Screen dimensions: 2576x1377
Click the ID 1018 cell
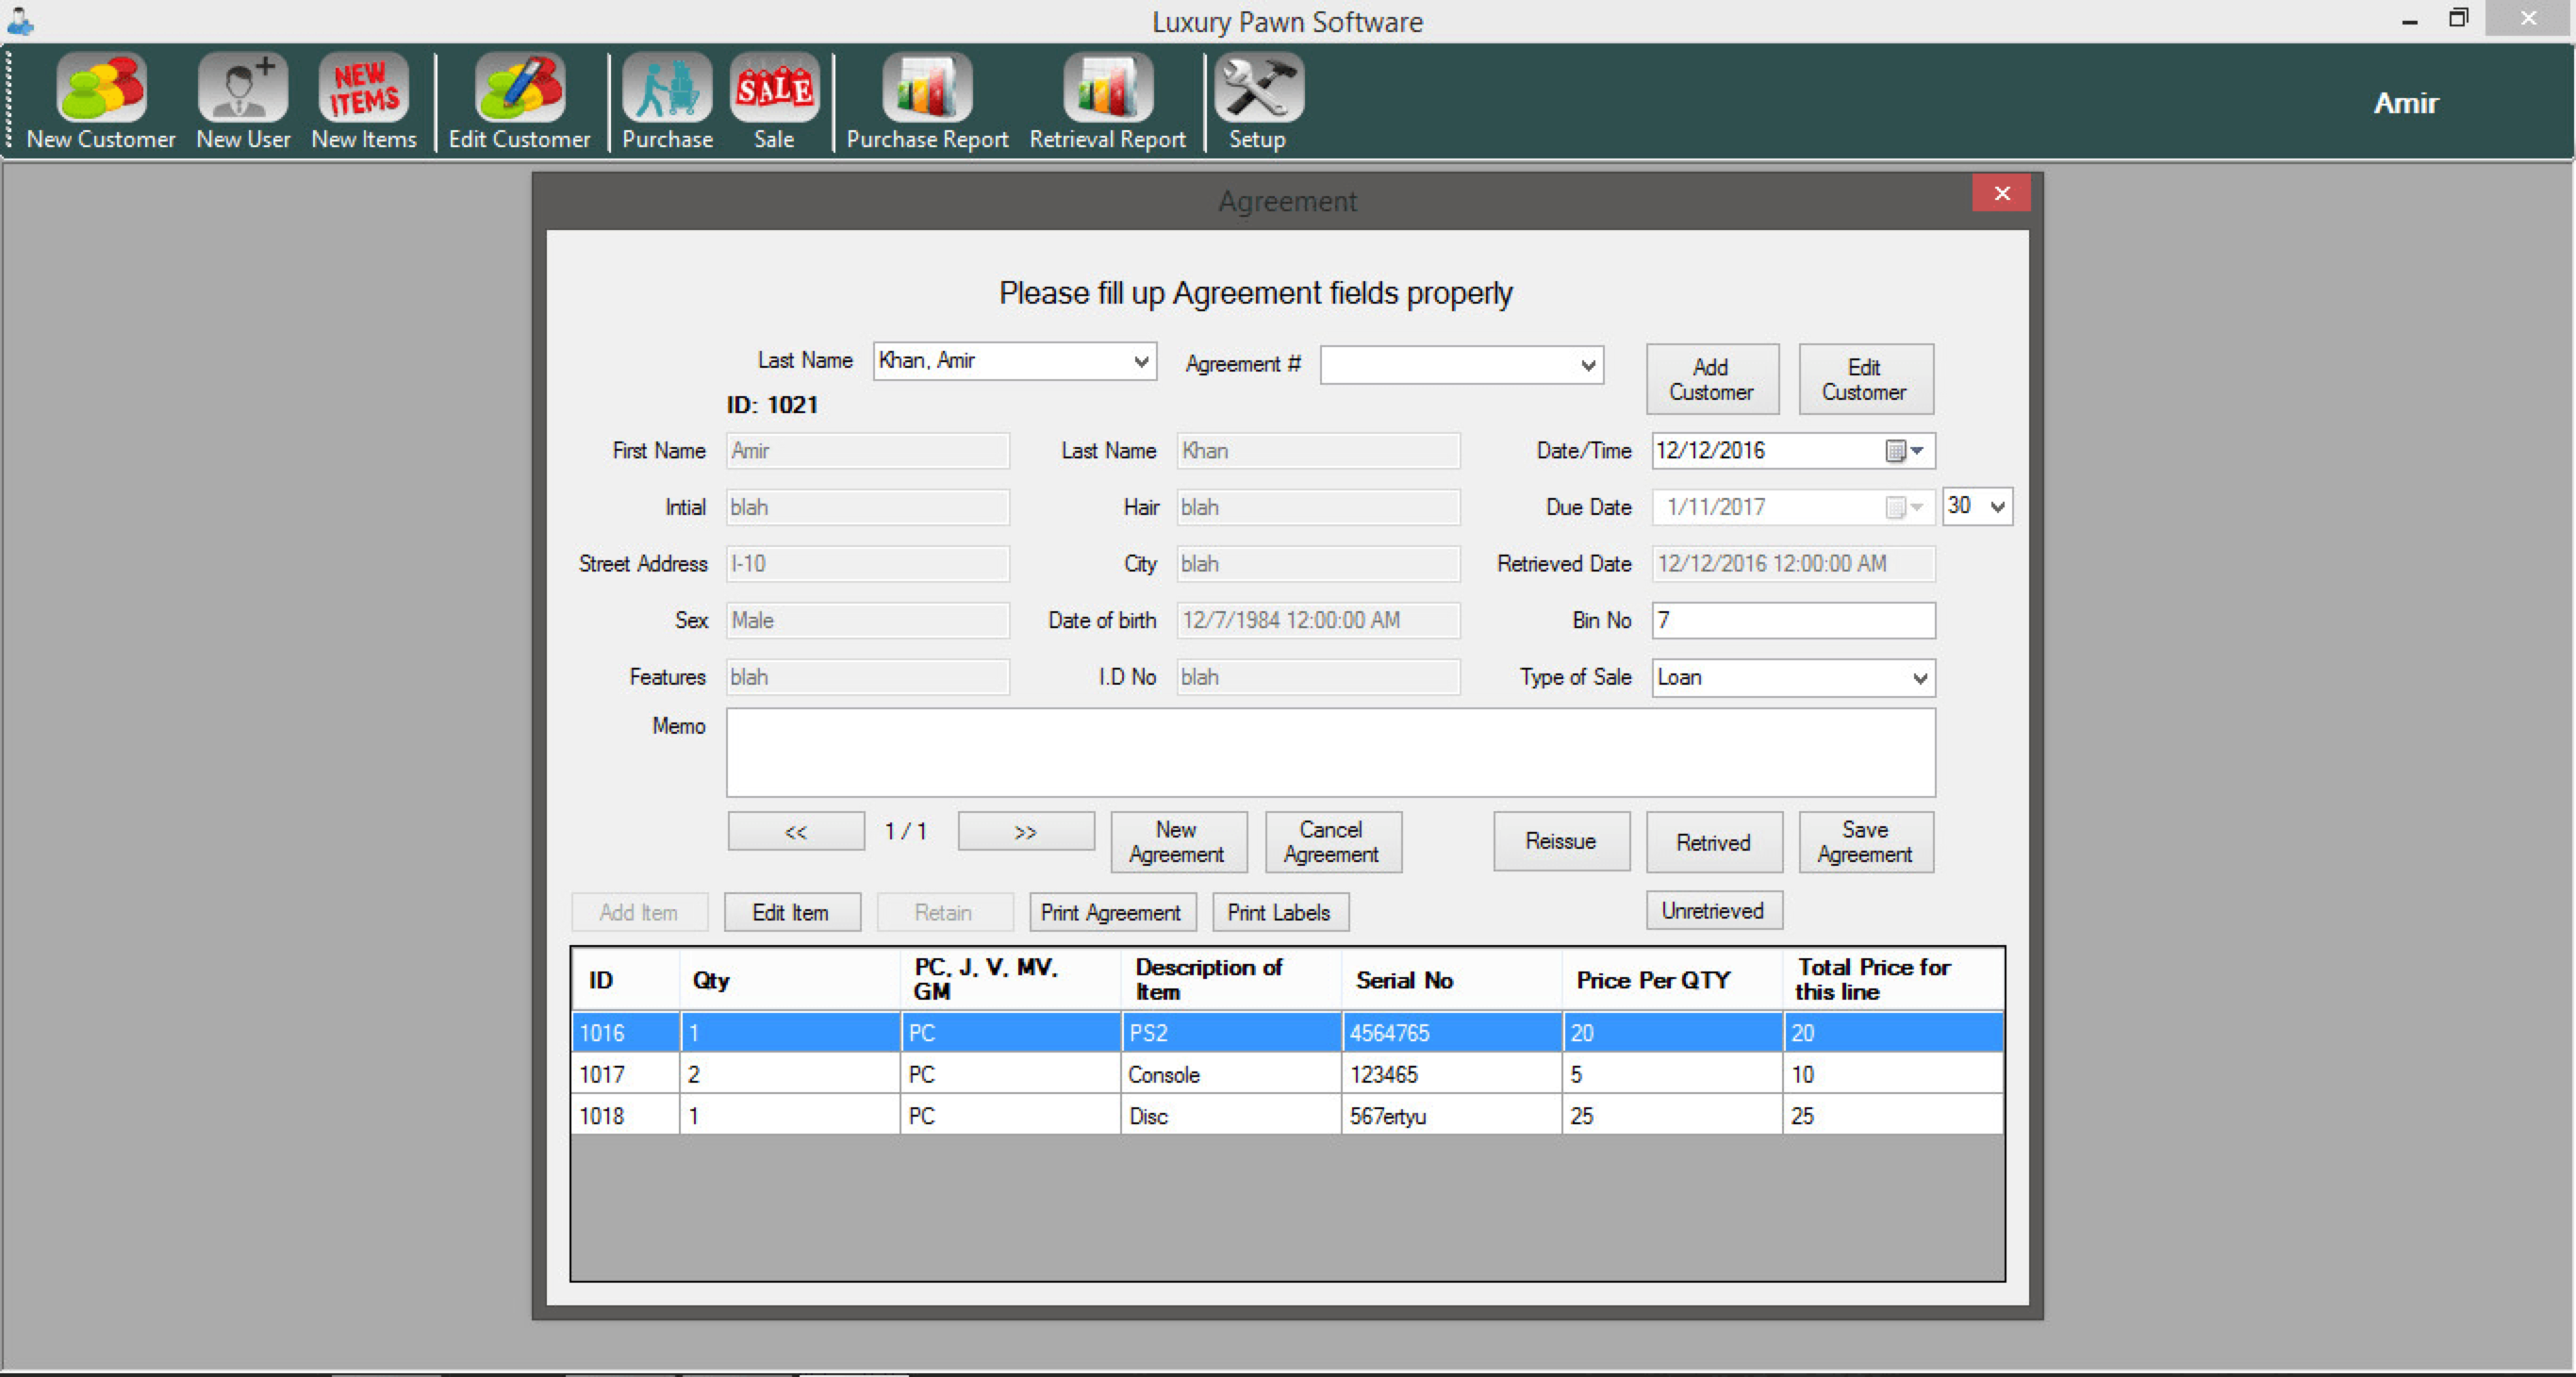(626, 1115)
